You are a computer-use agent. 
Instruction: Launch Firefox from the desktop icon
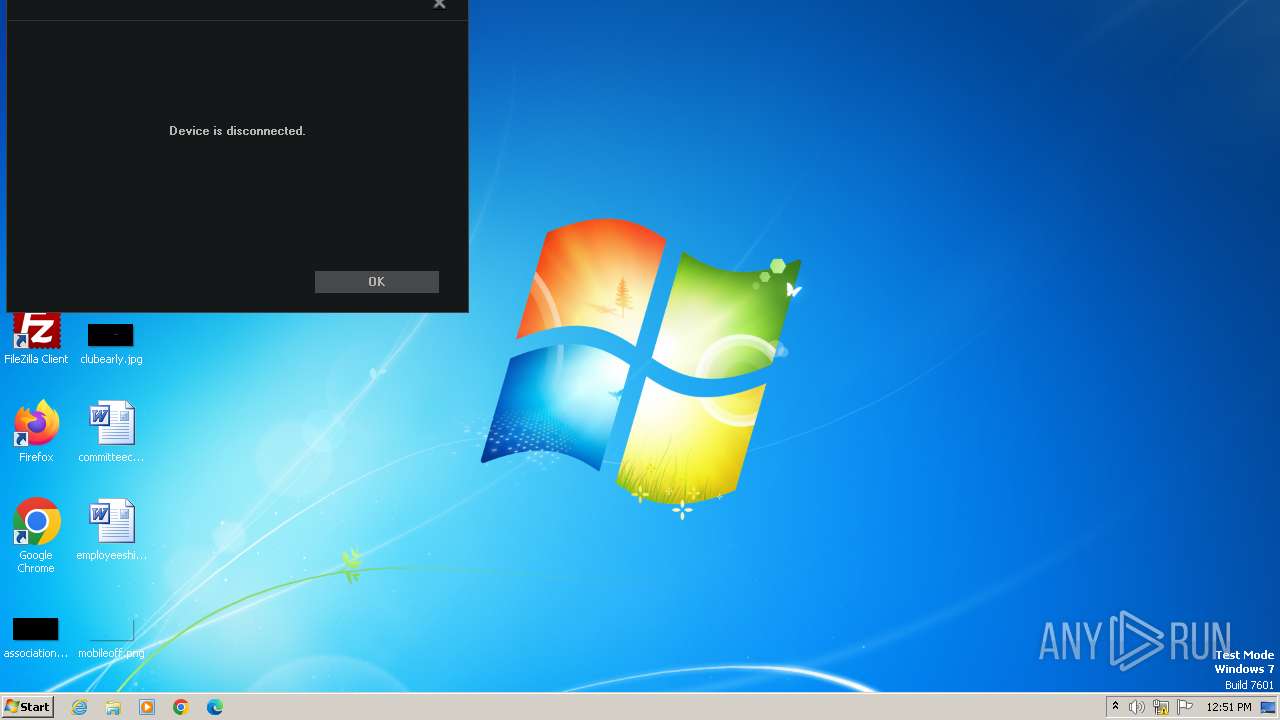pos(36,432)
